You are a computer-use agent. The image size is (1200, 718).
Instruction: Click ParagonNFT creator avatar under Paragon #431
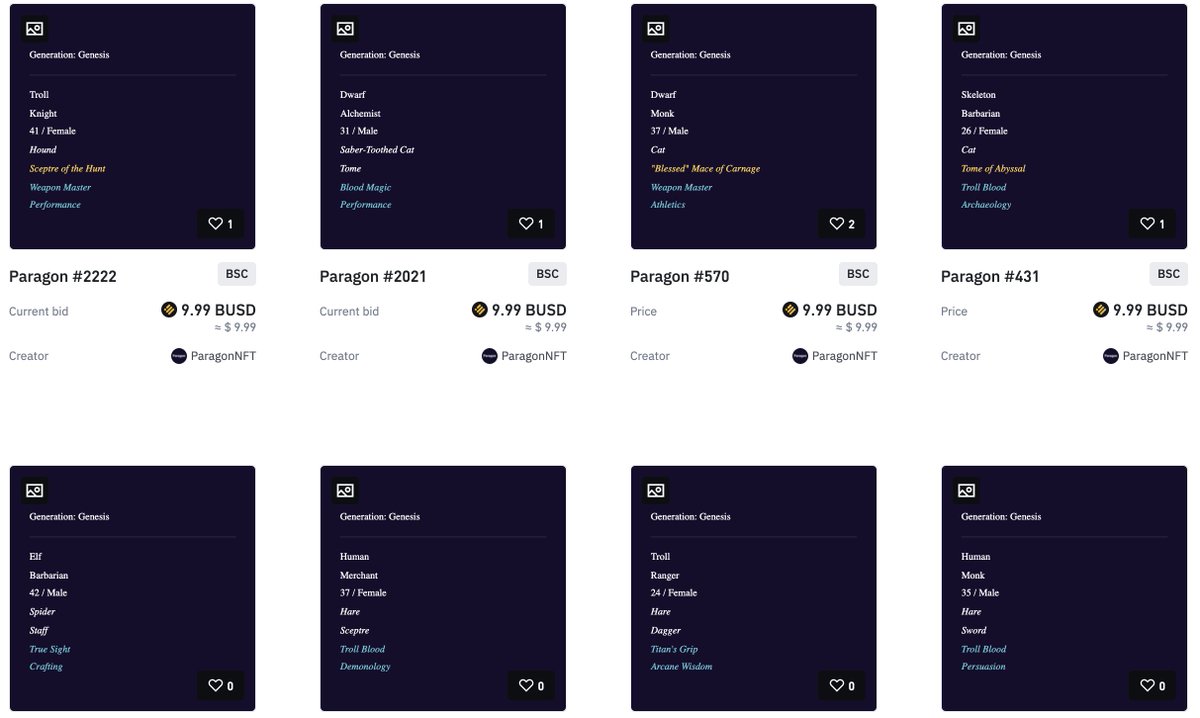tap(1111, 356)
